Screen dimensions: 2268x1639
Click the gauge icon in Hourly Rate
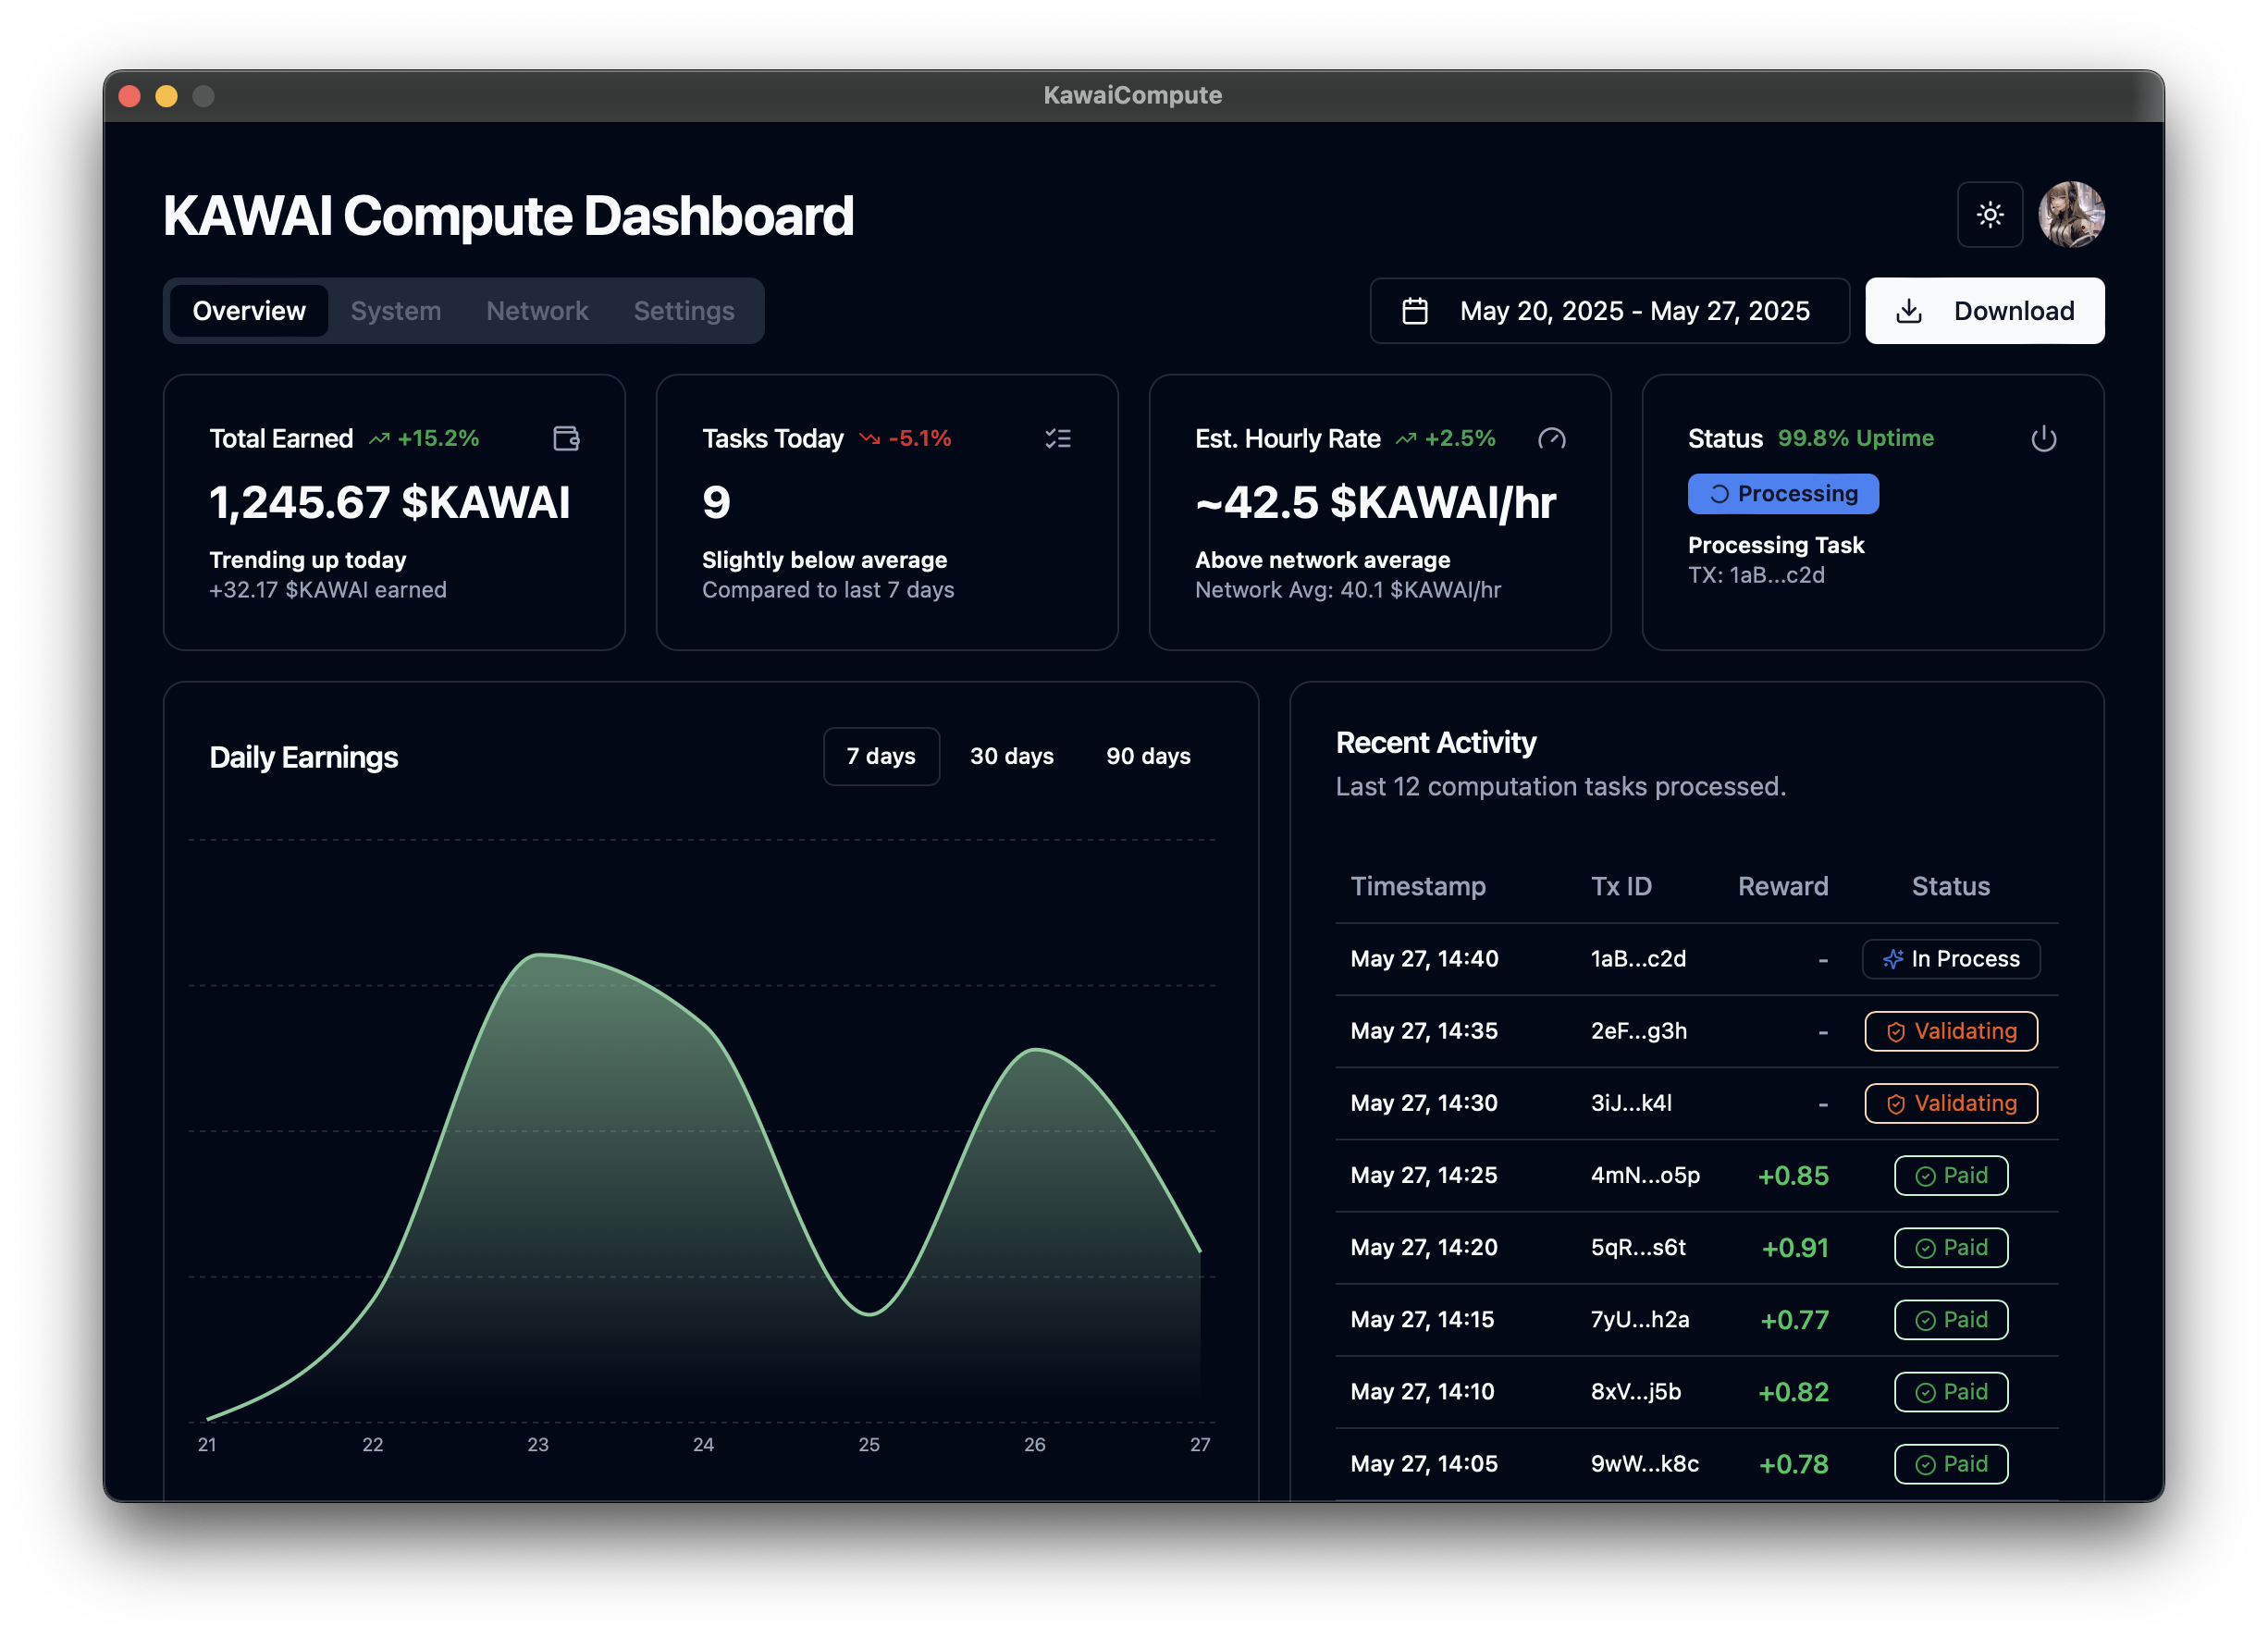[x=1551, y=438]
